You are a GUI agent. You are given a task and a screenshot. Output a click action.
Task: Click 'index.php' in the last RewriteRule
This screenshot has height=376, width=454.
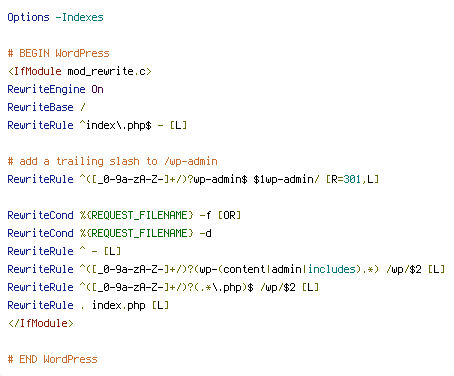pos(119,305)
